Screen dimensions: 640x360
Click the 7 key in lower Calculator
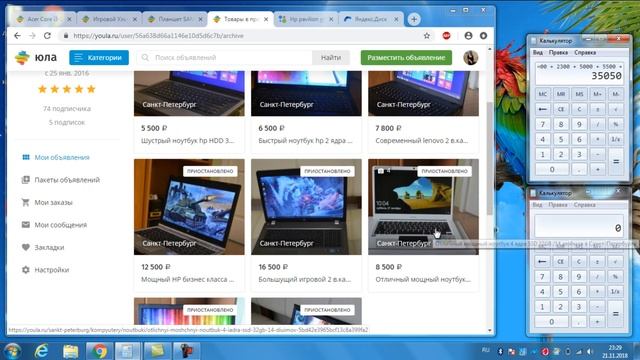[x=542, y=277]
